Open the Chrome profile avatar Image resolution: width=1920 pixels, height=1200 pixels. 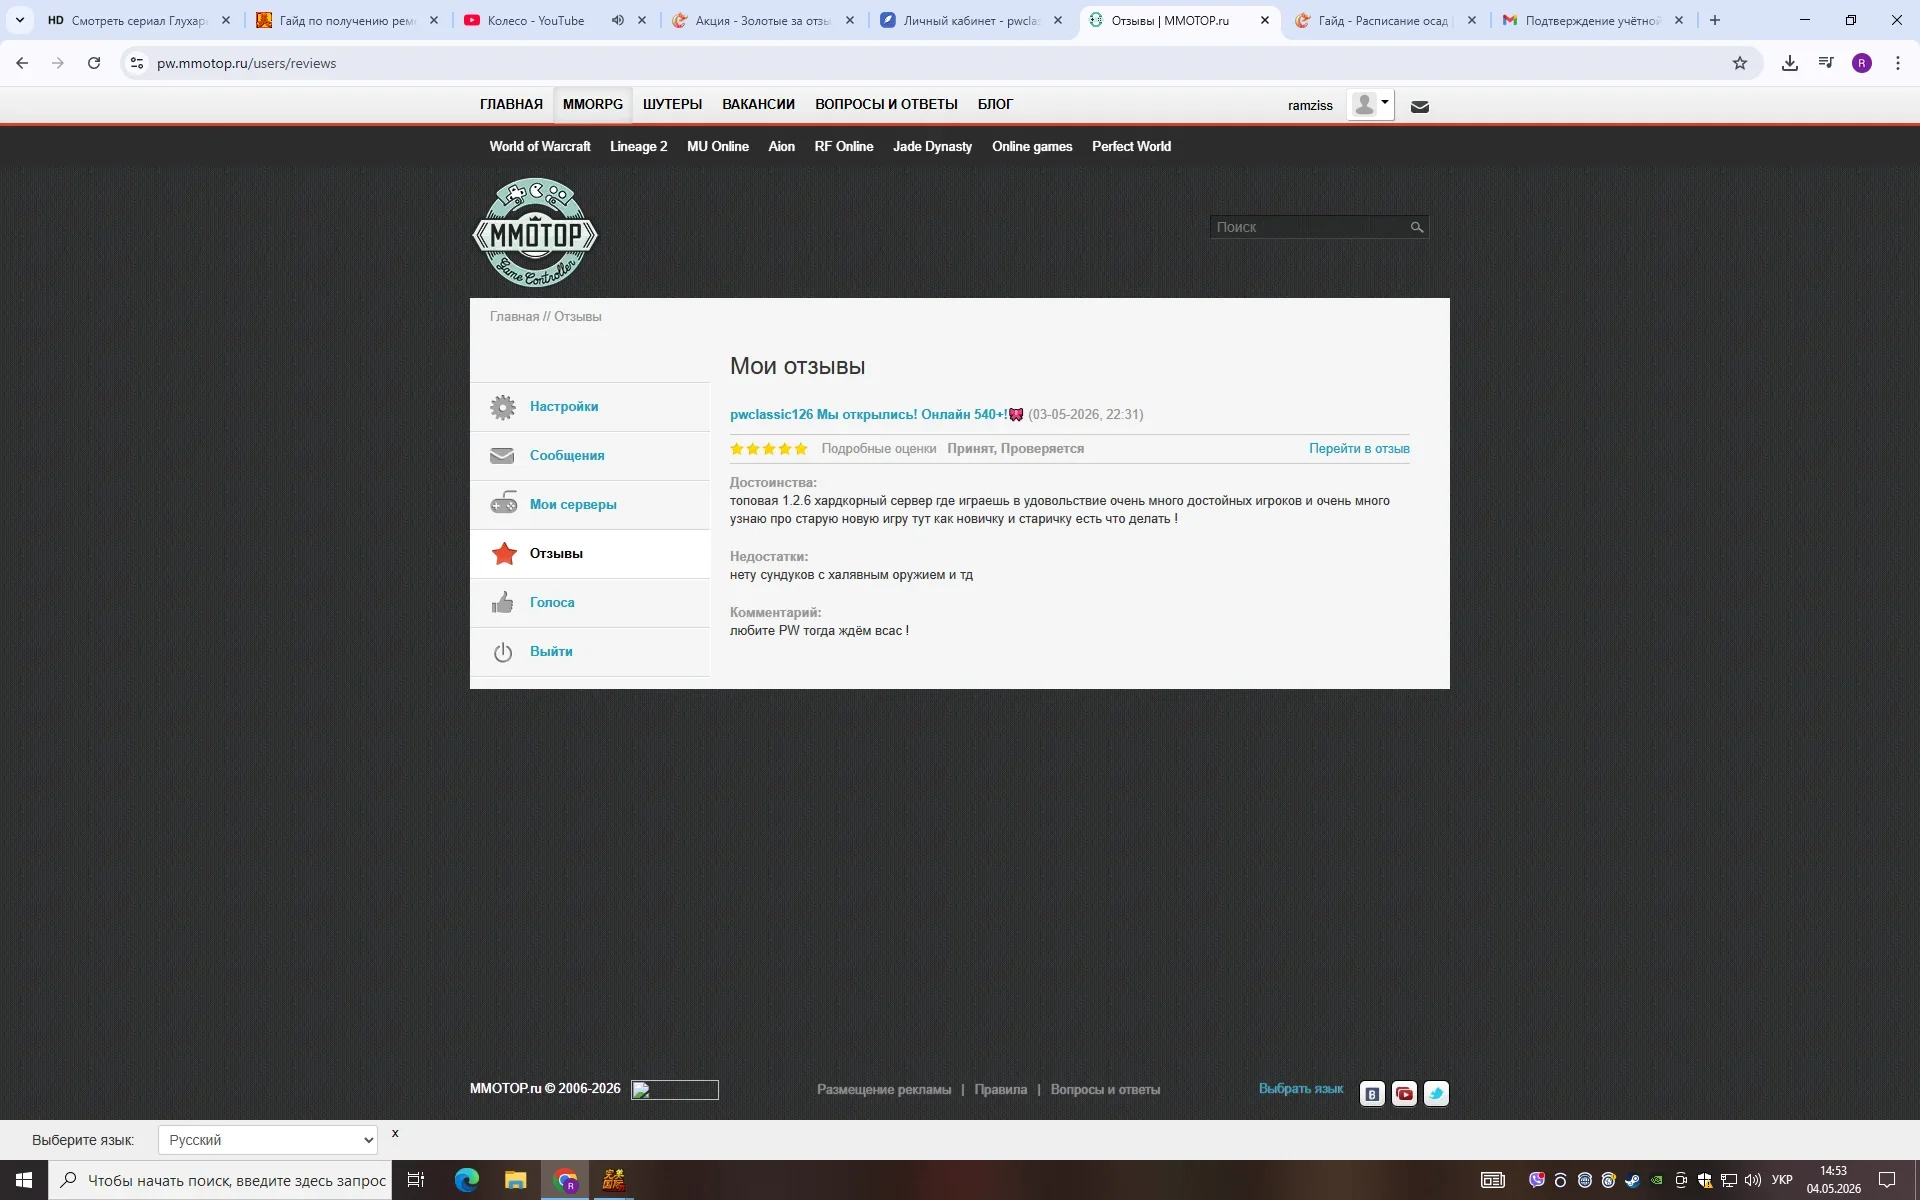[x=1862, y=63]
